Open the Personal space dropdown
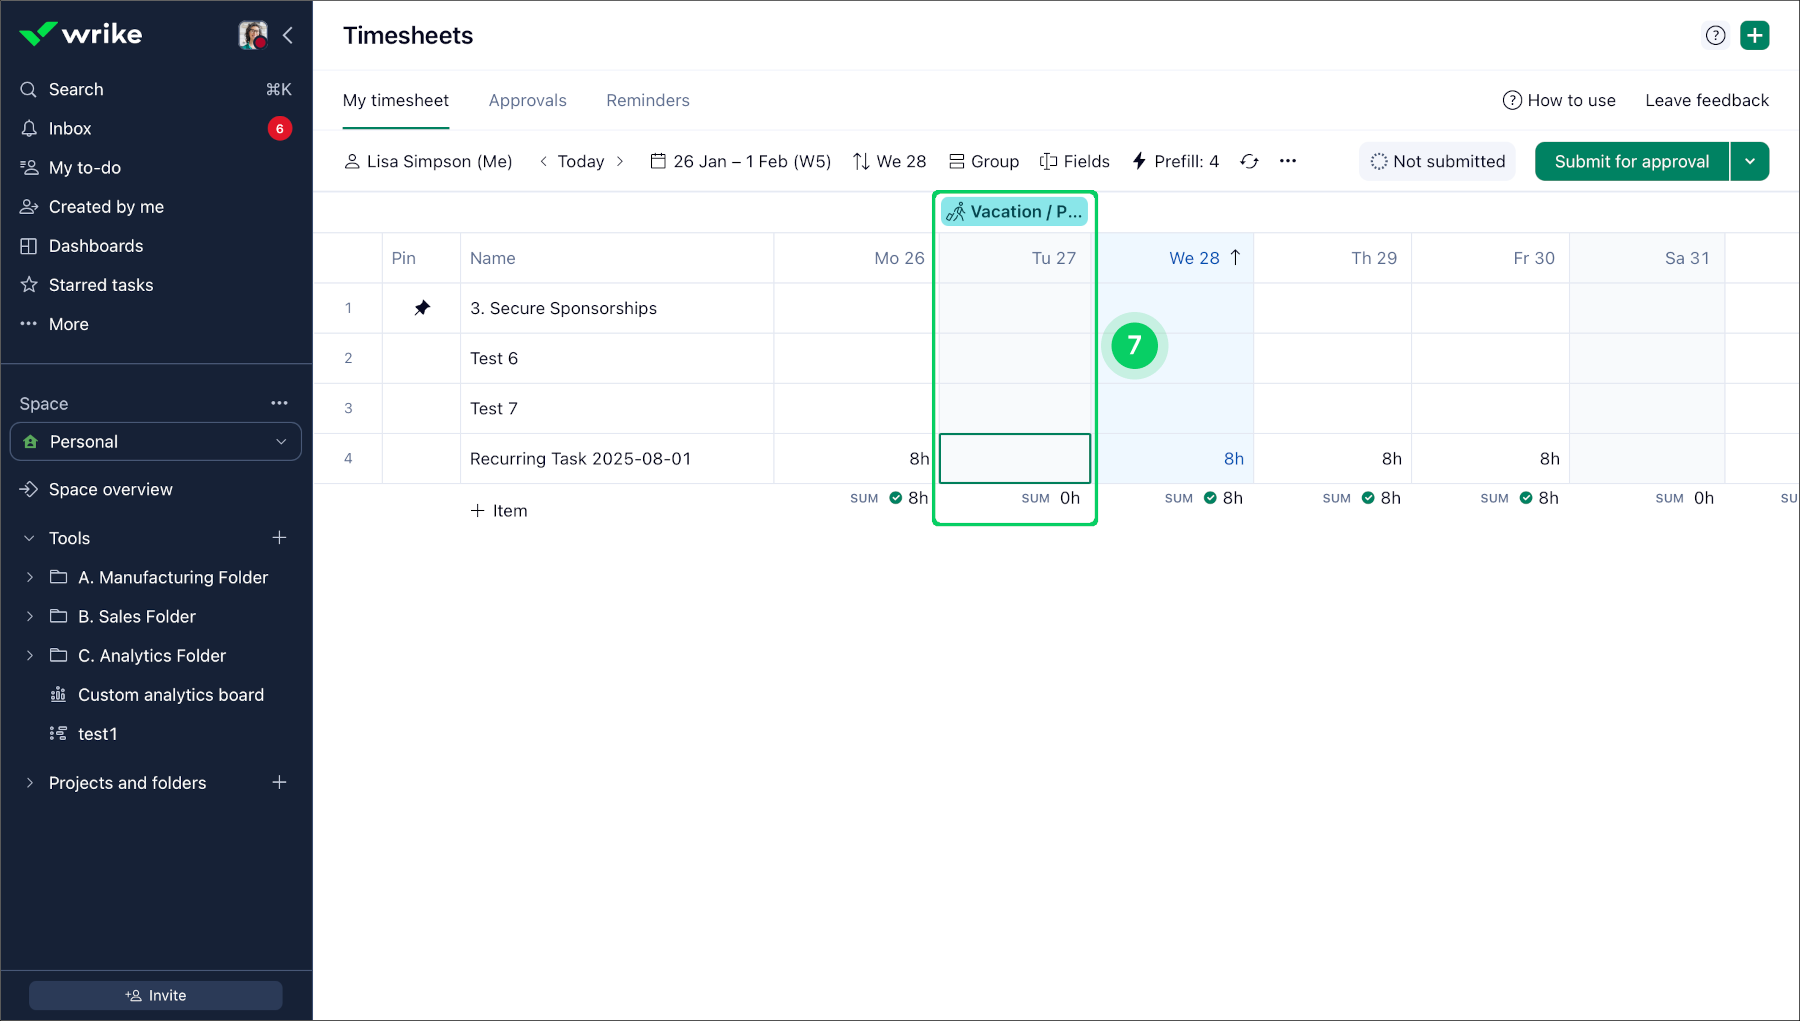This screenshot has height=1021, width=1800. tap(155, 441)
